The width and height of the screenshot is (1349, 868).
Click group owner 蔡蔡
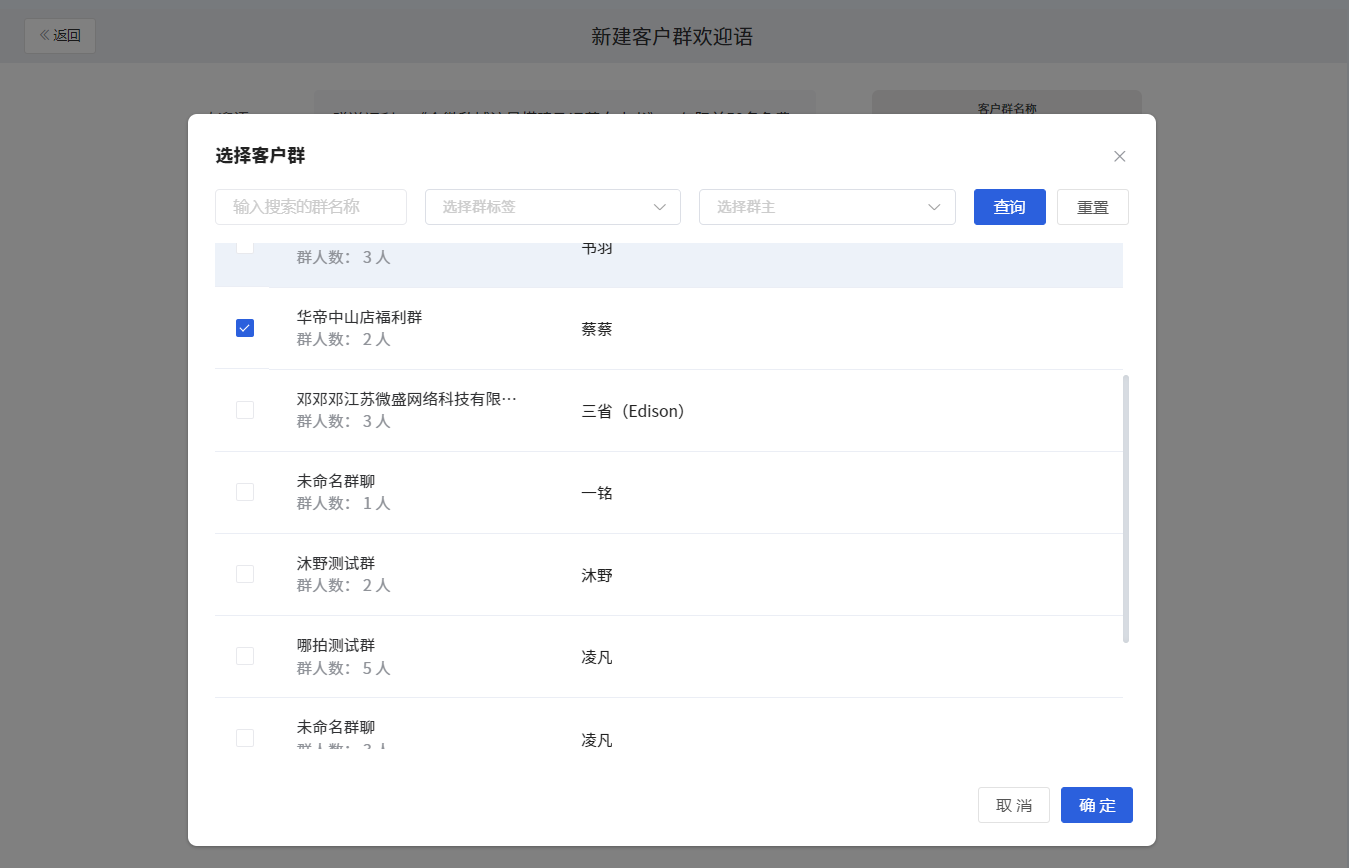[x=597, y=329]
